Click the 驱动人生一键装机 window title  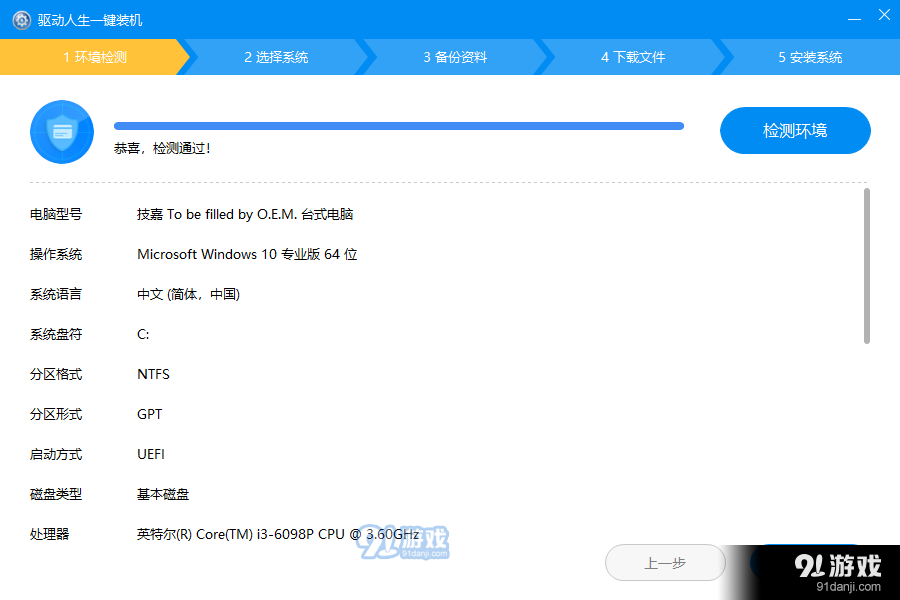point(90,20)
